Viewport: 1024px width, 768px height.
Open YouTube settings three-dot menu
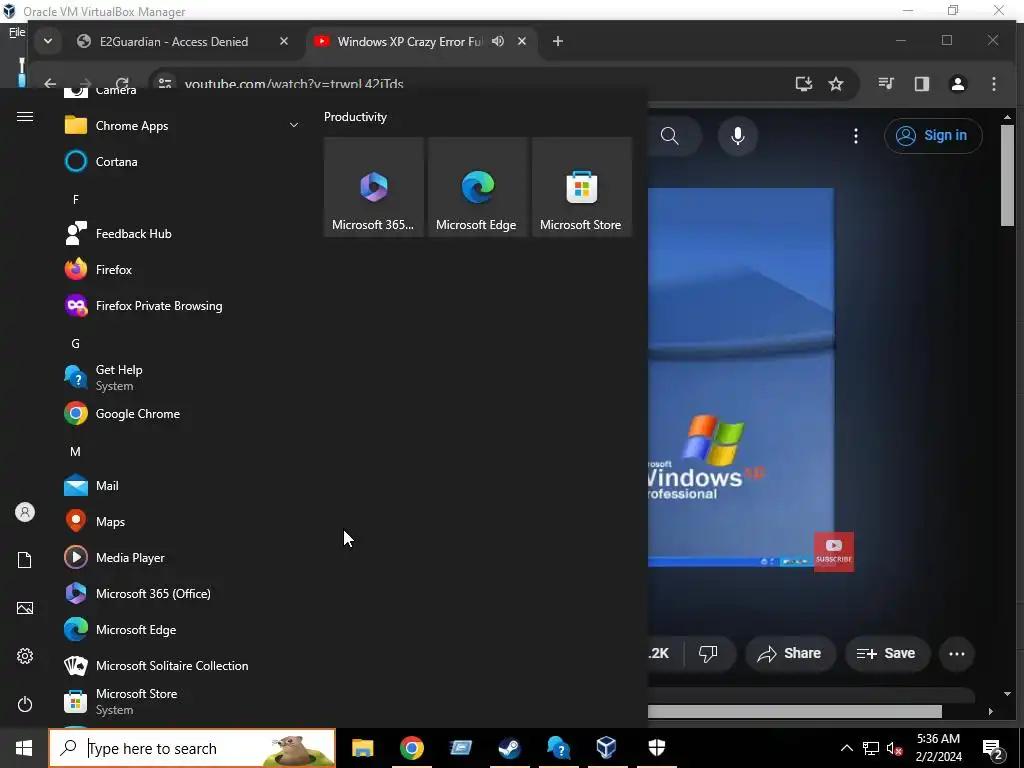pos(856,136)
